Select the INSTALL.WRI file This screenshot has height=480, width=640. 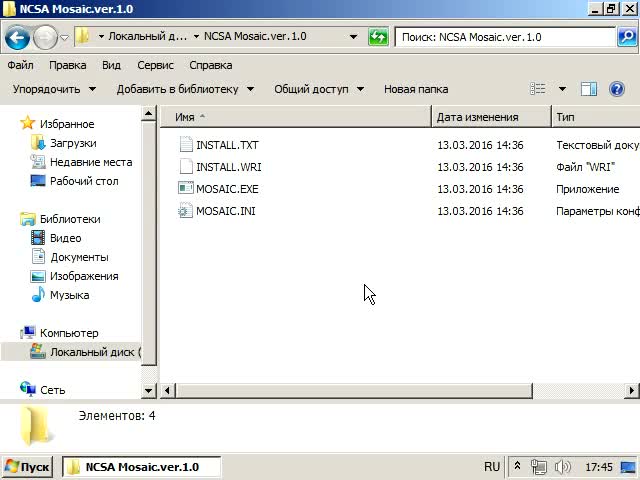pos(228,167)
